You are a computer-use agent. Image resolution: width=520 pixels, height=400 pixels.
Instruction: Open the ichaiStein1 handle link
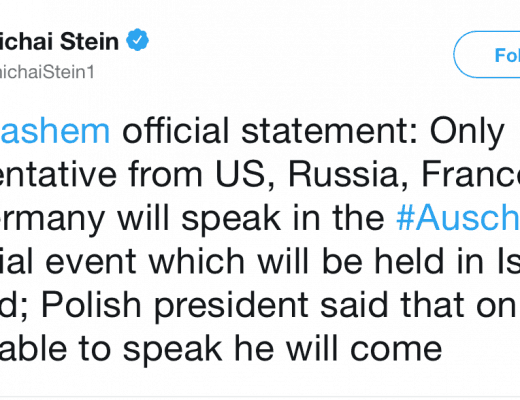[47, 72]
